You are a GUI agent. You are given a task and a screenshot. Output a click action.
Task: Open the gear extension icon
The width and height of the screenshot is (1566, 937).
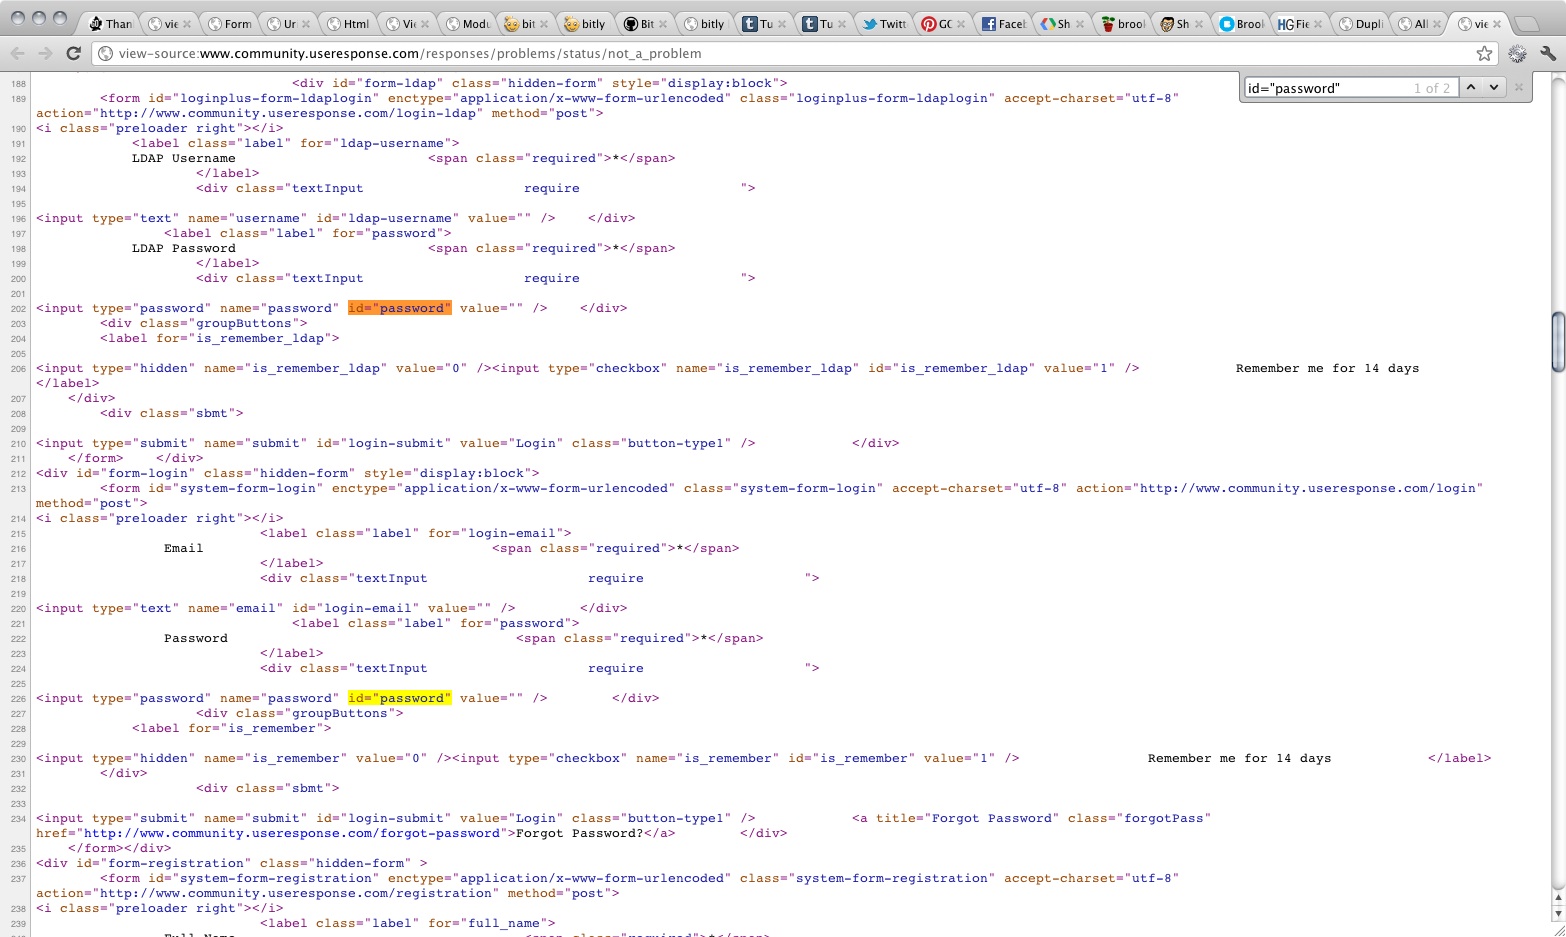1518,54
